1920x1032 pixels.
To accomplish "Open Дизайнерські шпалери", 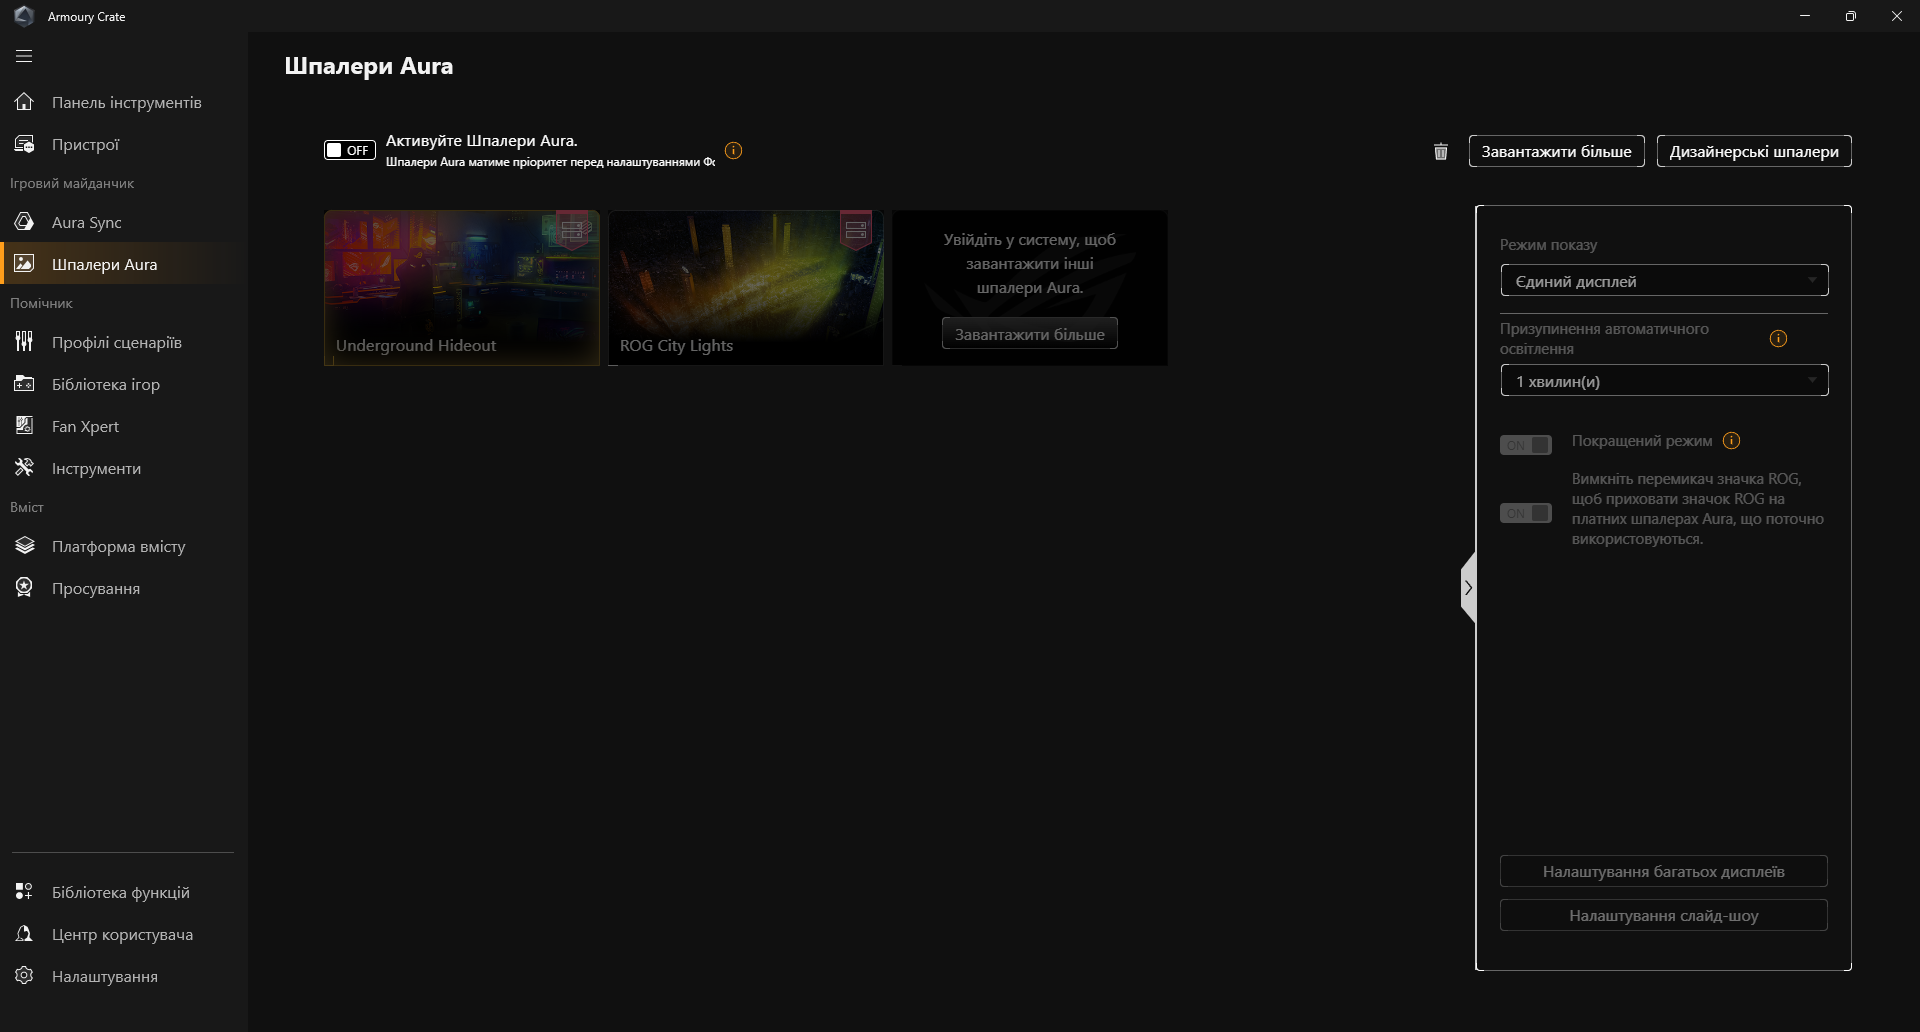I will [1754, 151].
